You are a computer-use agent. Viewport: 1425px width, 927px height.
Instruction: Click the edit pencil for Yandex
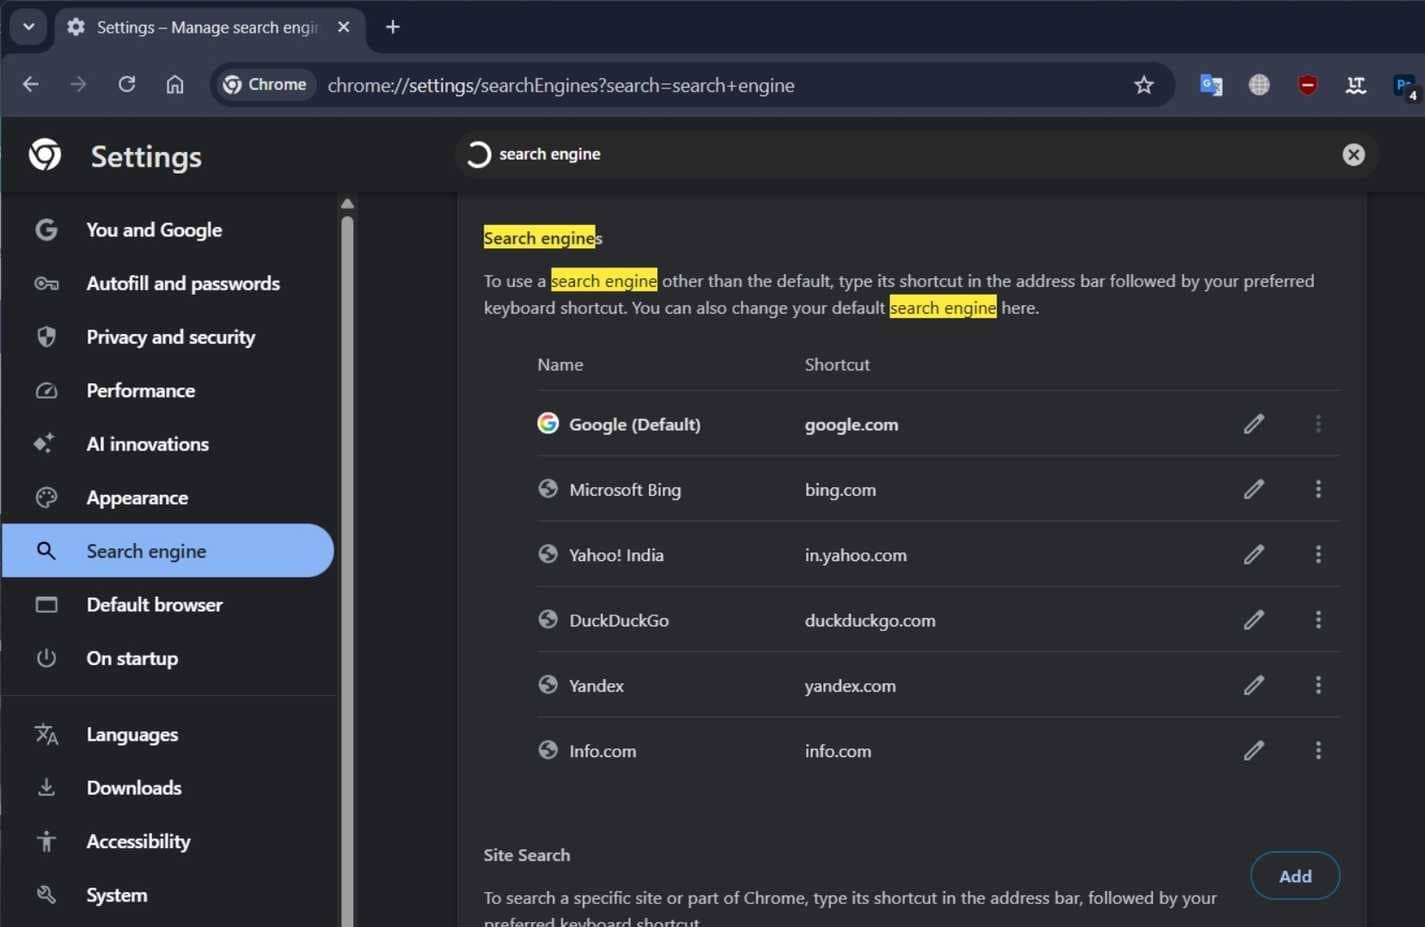(x=1253, y=685)
